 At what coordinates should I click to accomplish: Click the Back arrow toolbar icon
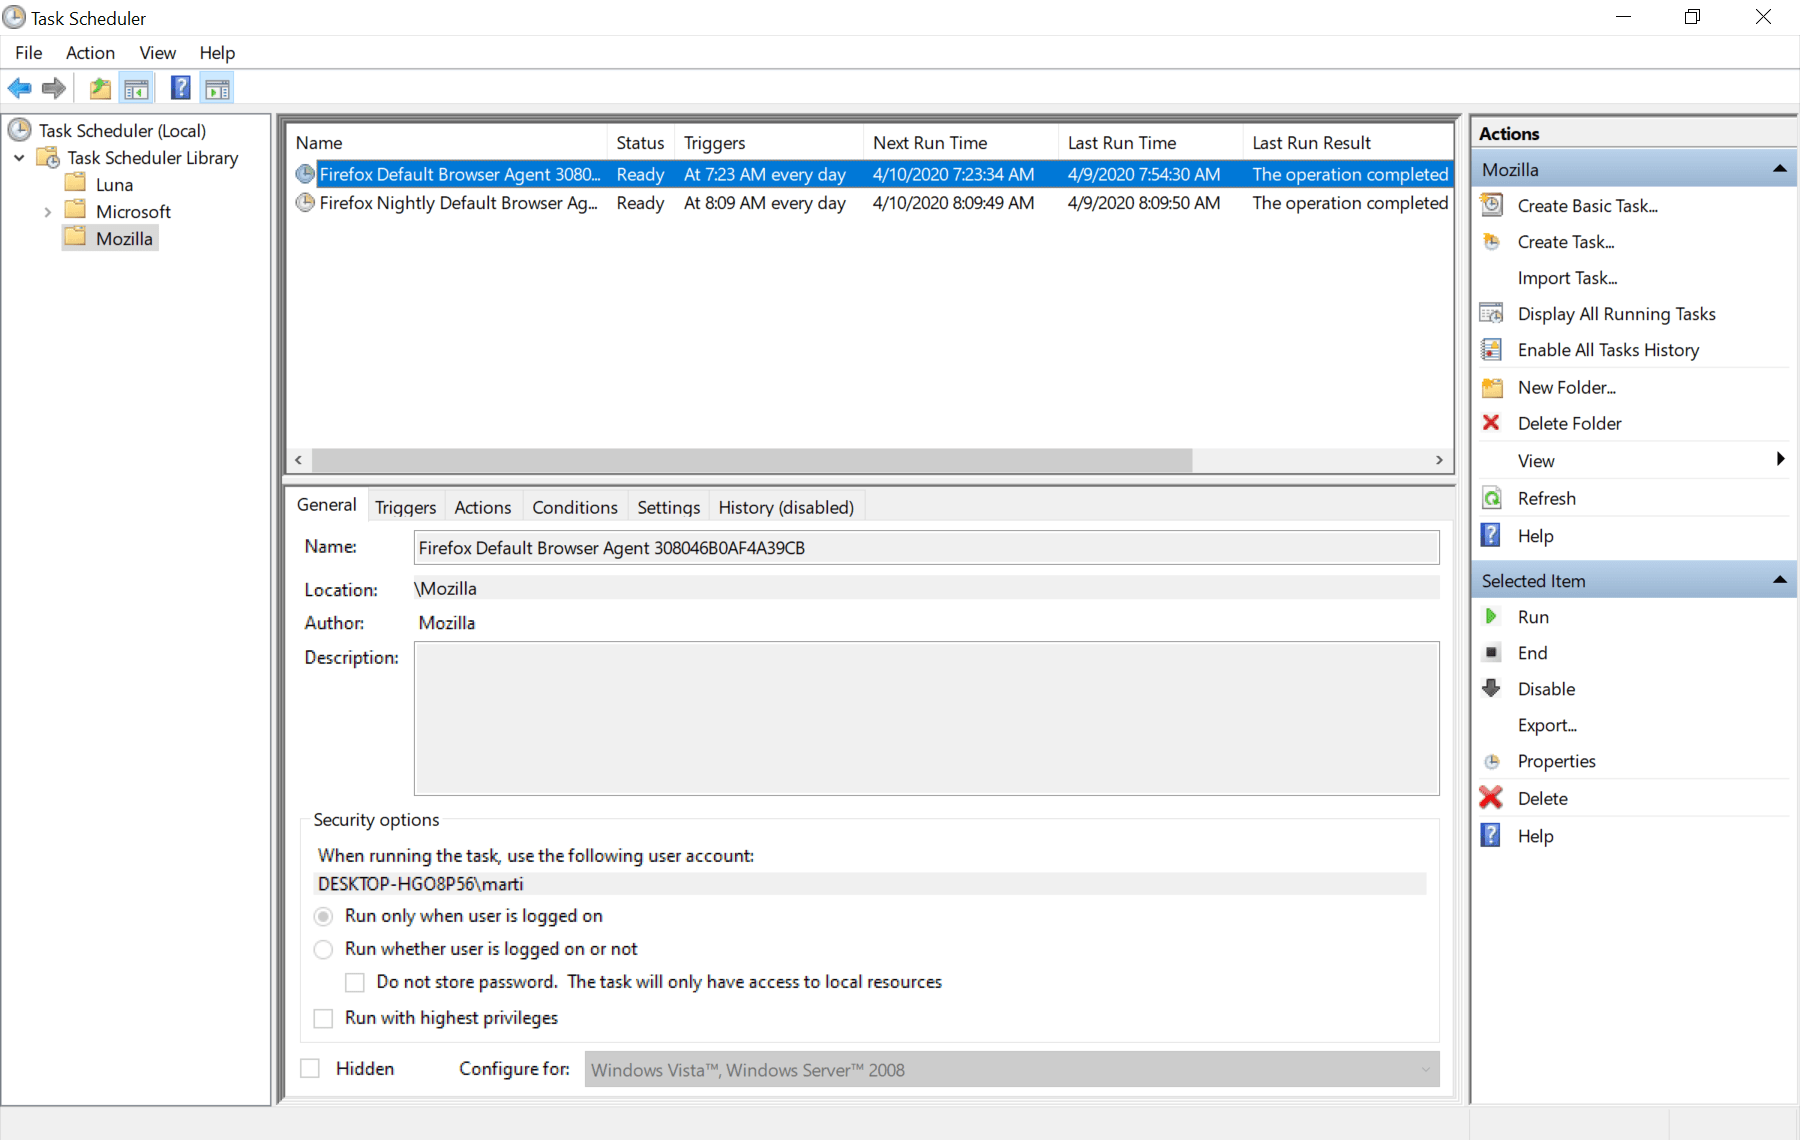point(19,89)
